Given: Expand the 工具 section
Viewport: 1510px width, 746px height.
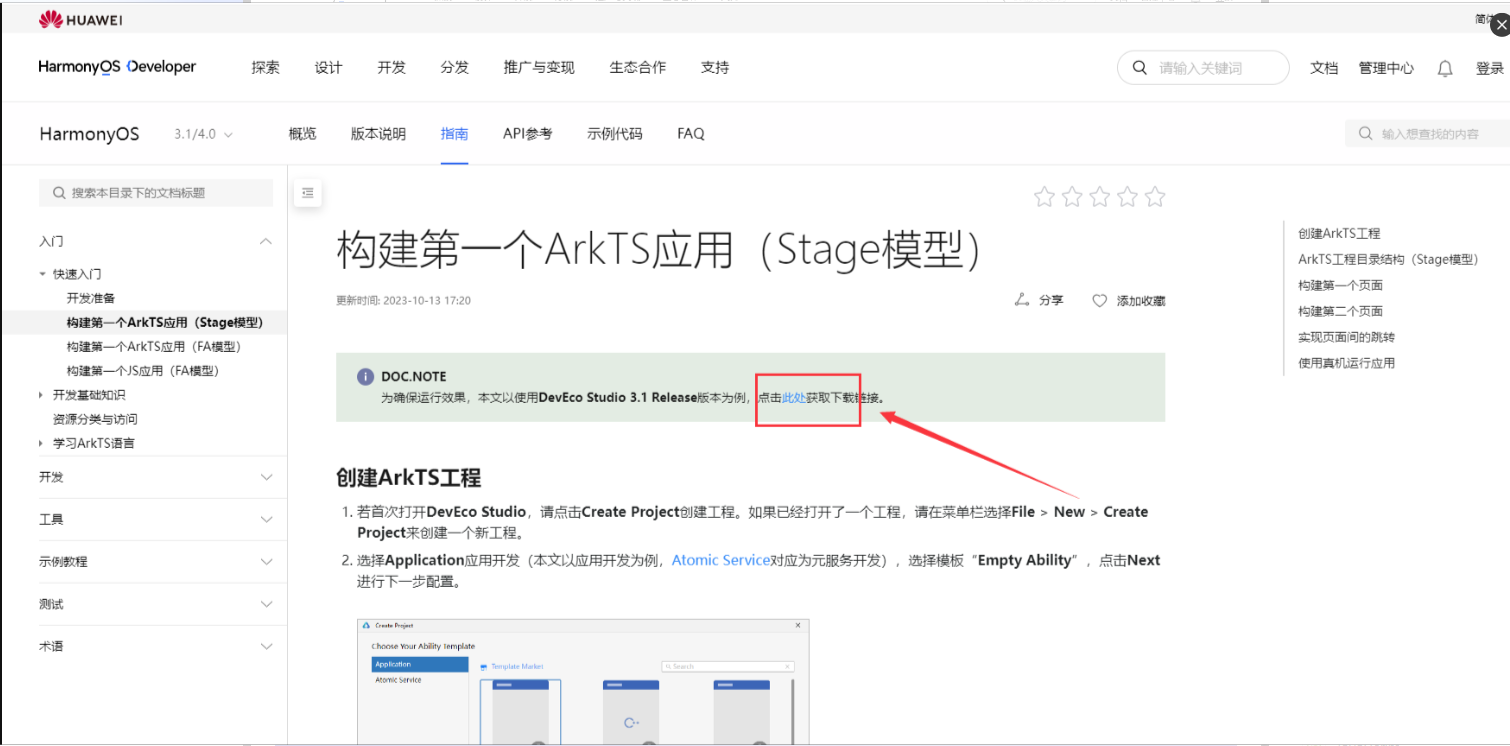Looking at the screenshot, I should (266, 519).
